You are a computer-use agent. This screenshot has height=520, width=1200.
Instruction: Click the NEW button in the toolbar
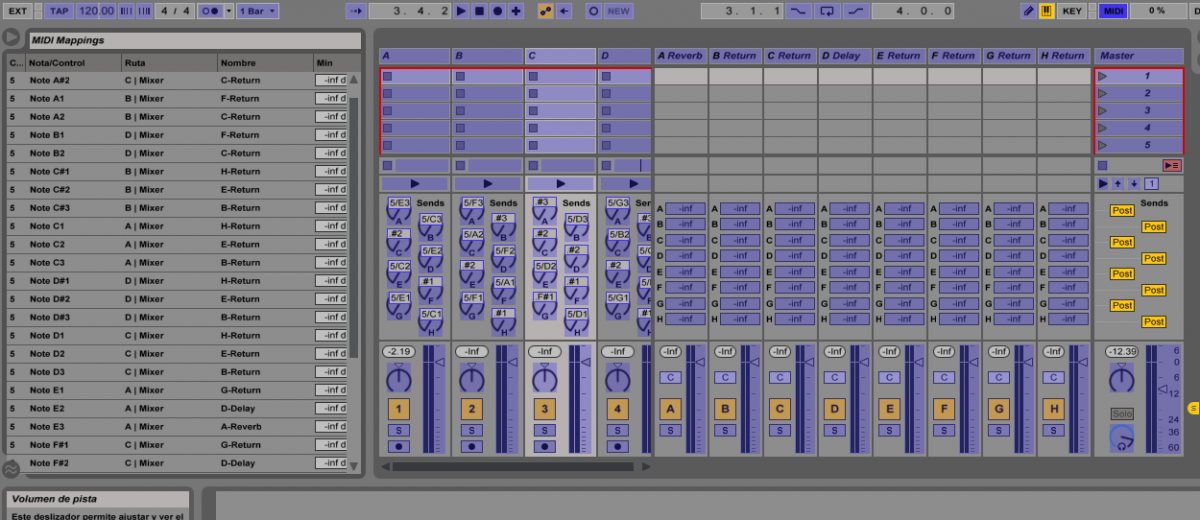click(x=619, y=11)
